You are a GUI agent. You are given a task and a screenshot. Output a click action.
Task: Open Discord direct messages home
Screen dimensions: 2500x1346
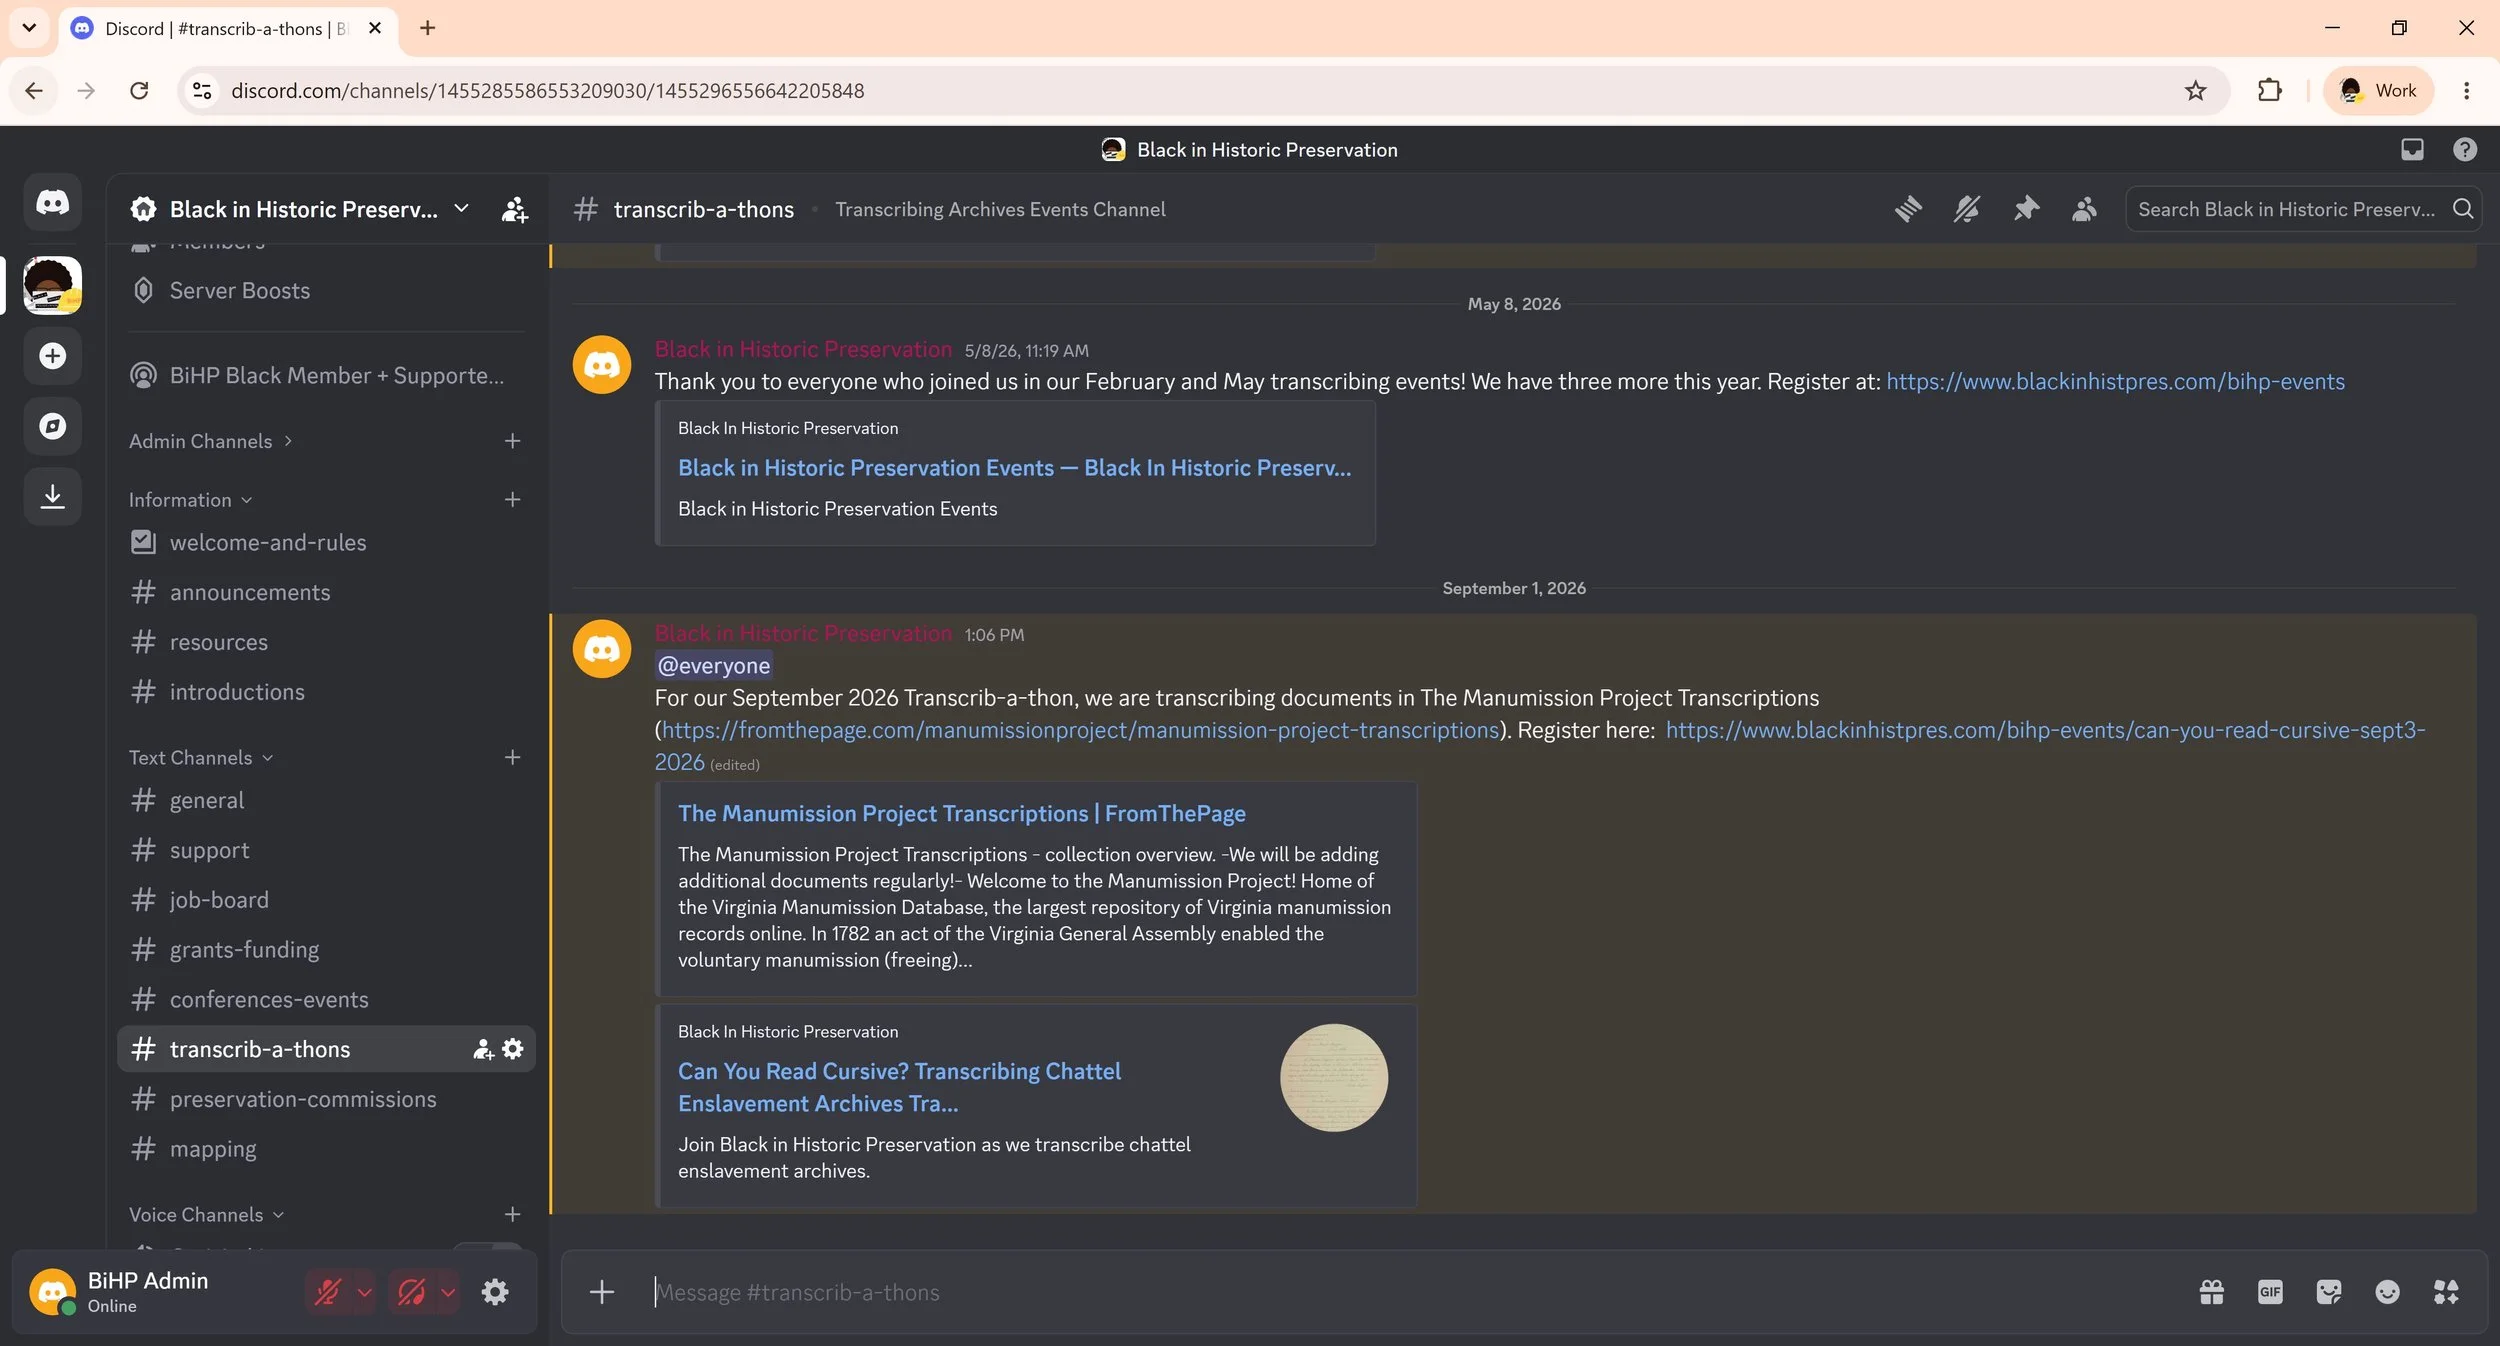pyautogui.click(x=53, y=203)
